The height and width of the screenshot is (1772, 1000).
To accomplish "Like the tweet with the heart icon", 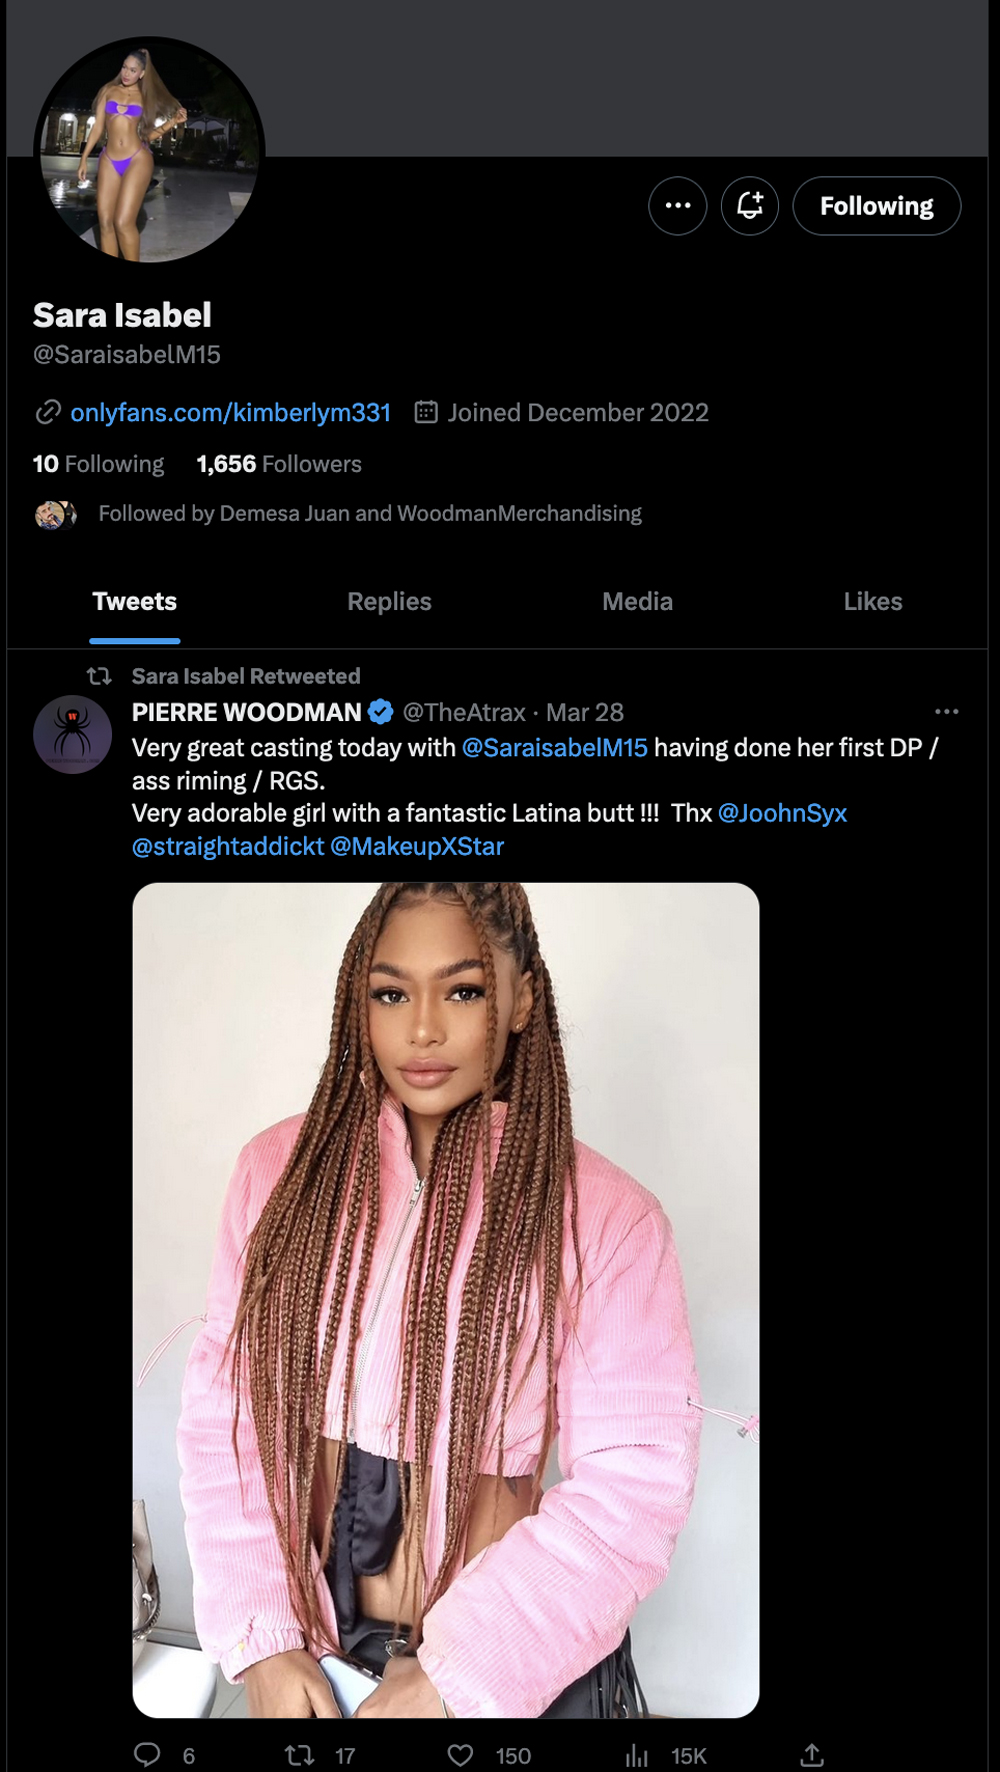I will tap(460, 1755).
